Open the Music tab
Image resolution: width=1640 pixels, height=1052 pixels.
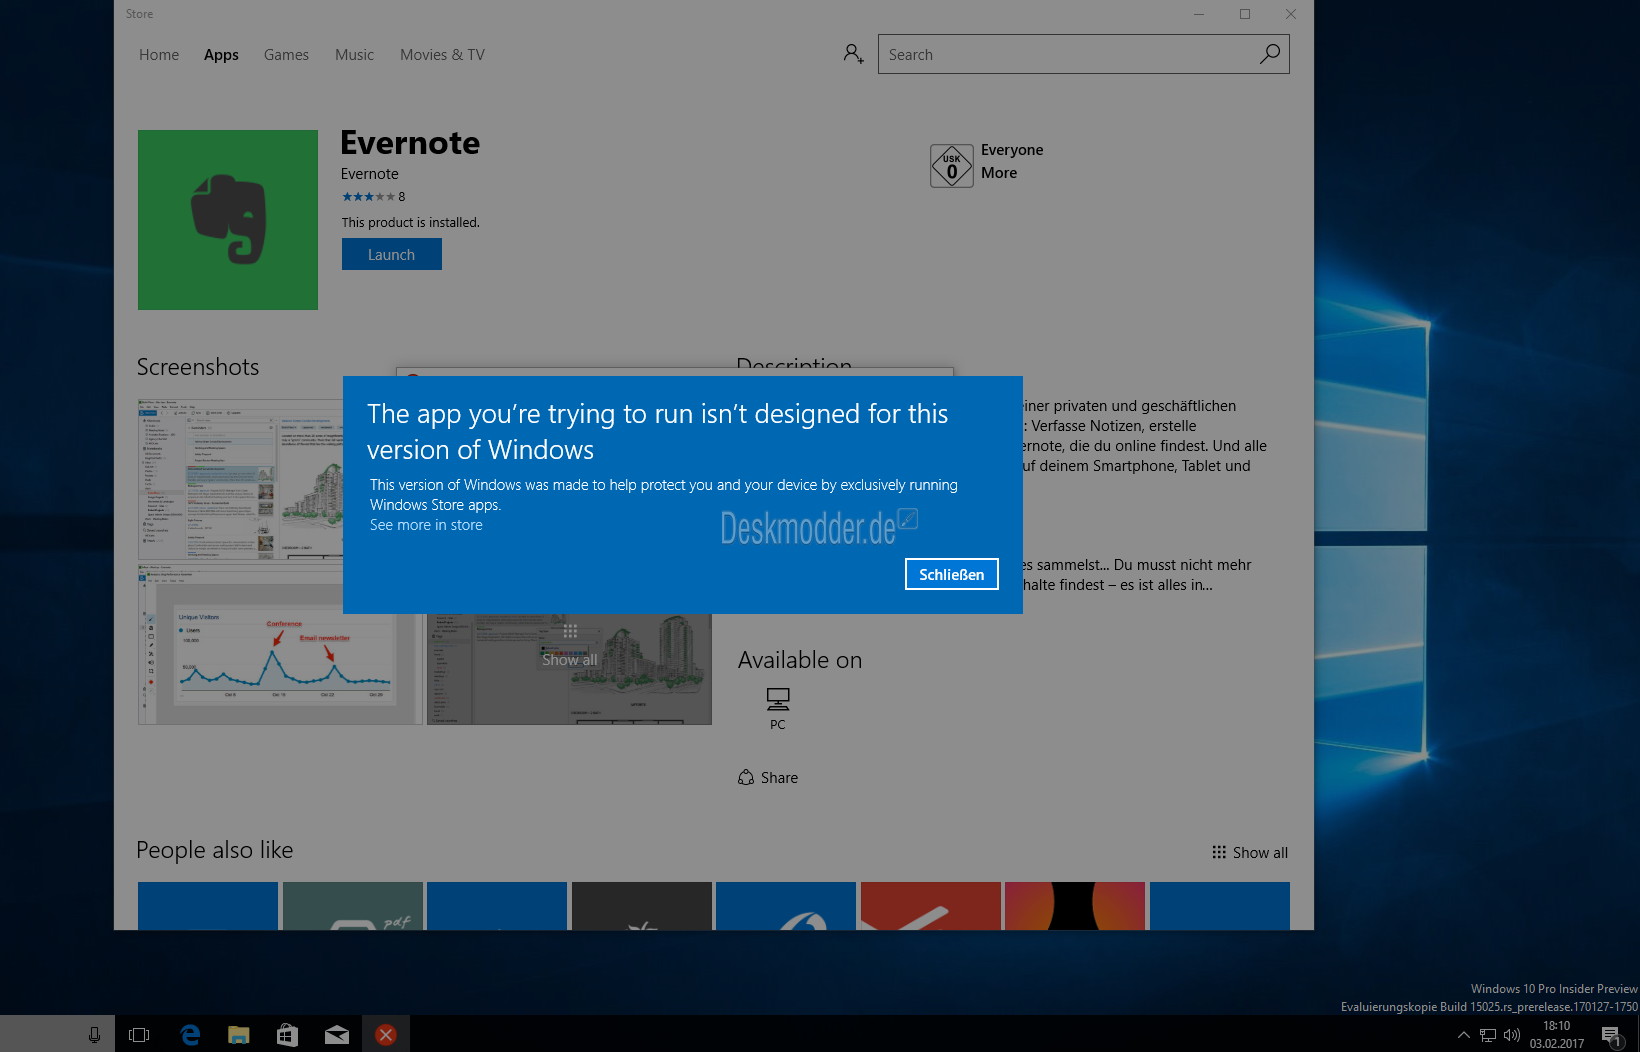[354, 55]
